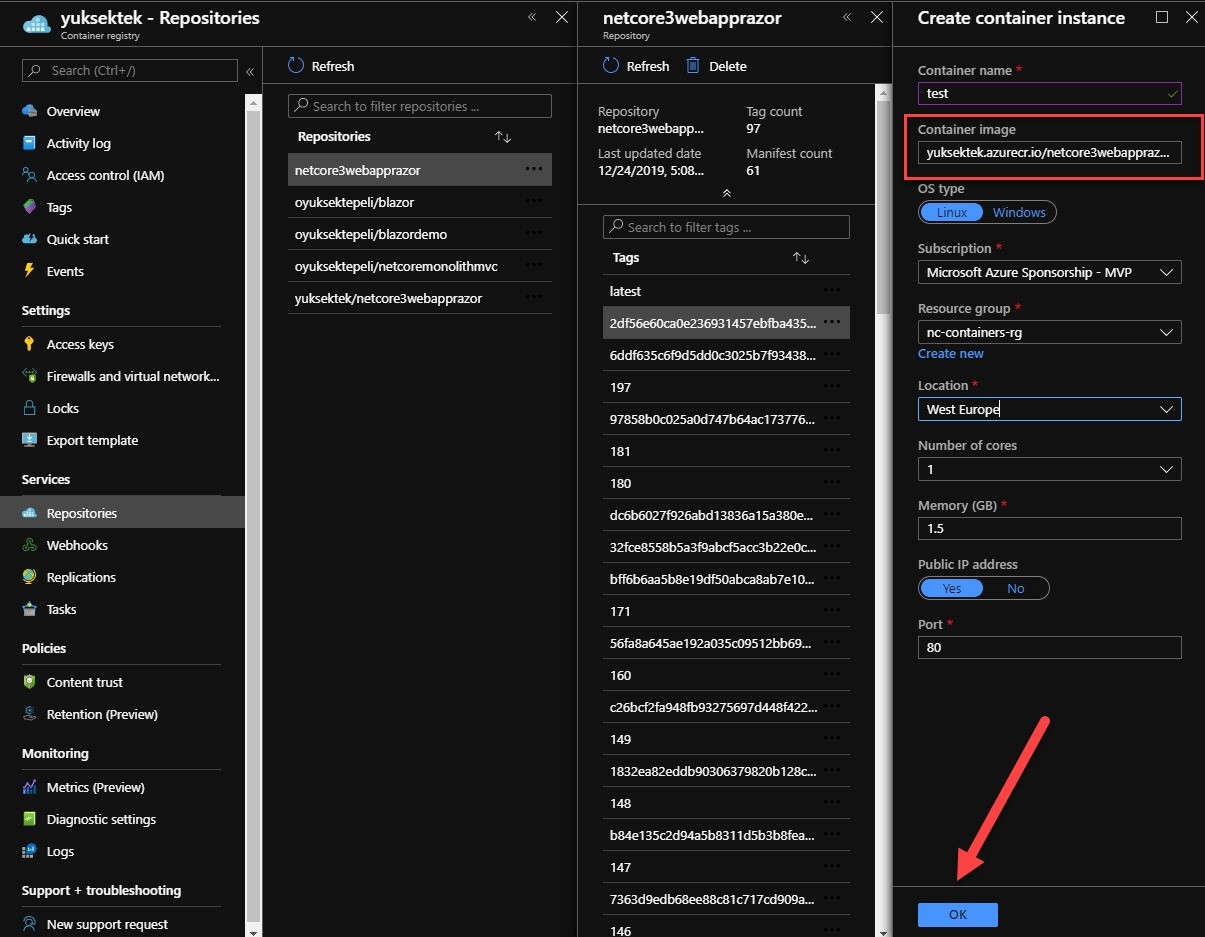Click the Refresh icon in Repositories pane

(x=296, y=65)
